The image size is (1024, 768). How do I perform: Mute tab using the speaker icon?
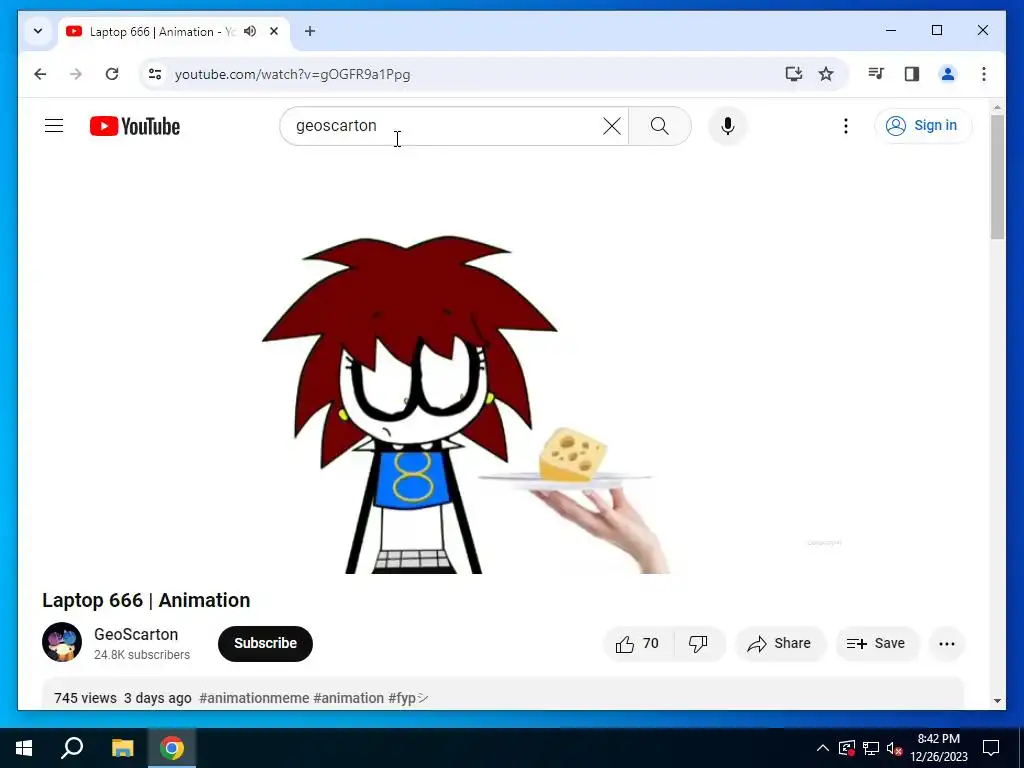coord(250,31)
